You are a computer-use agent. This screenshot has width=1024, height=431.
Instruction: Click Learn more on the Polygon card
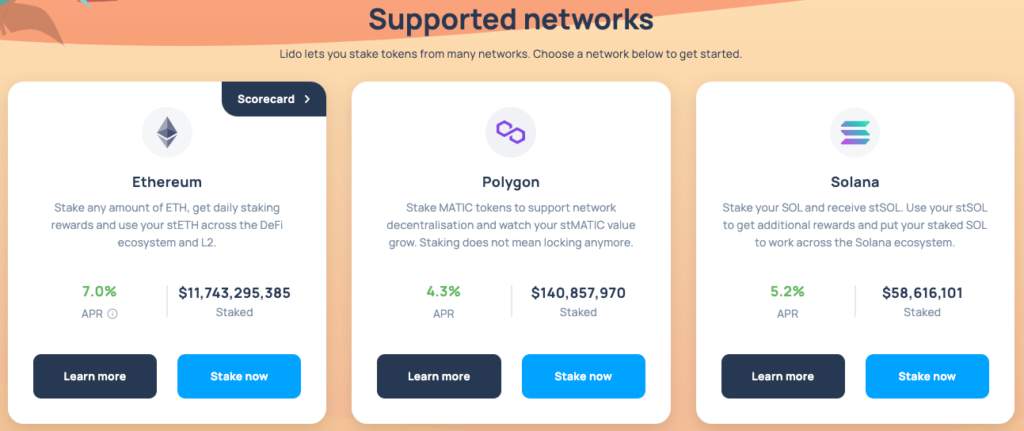pyautogui.click(x=439, y=376)
